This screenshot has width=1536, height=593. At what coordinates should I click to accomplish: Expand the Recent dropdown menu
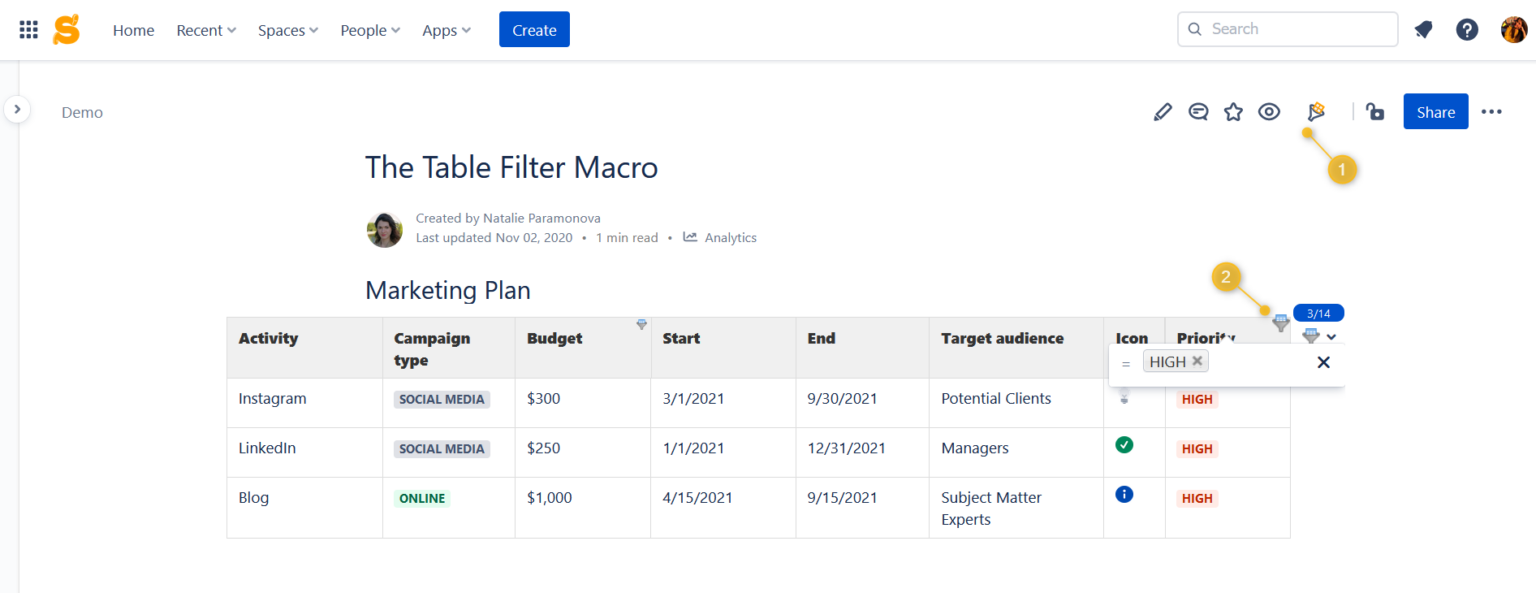(x=206, y=30)
